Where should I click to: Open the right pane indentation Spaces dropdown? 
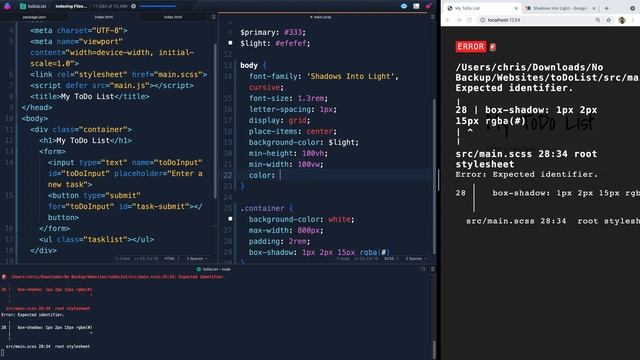416,259
